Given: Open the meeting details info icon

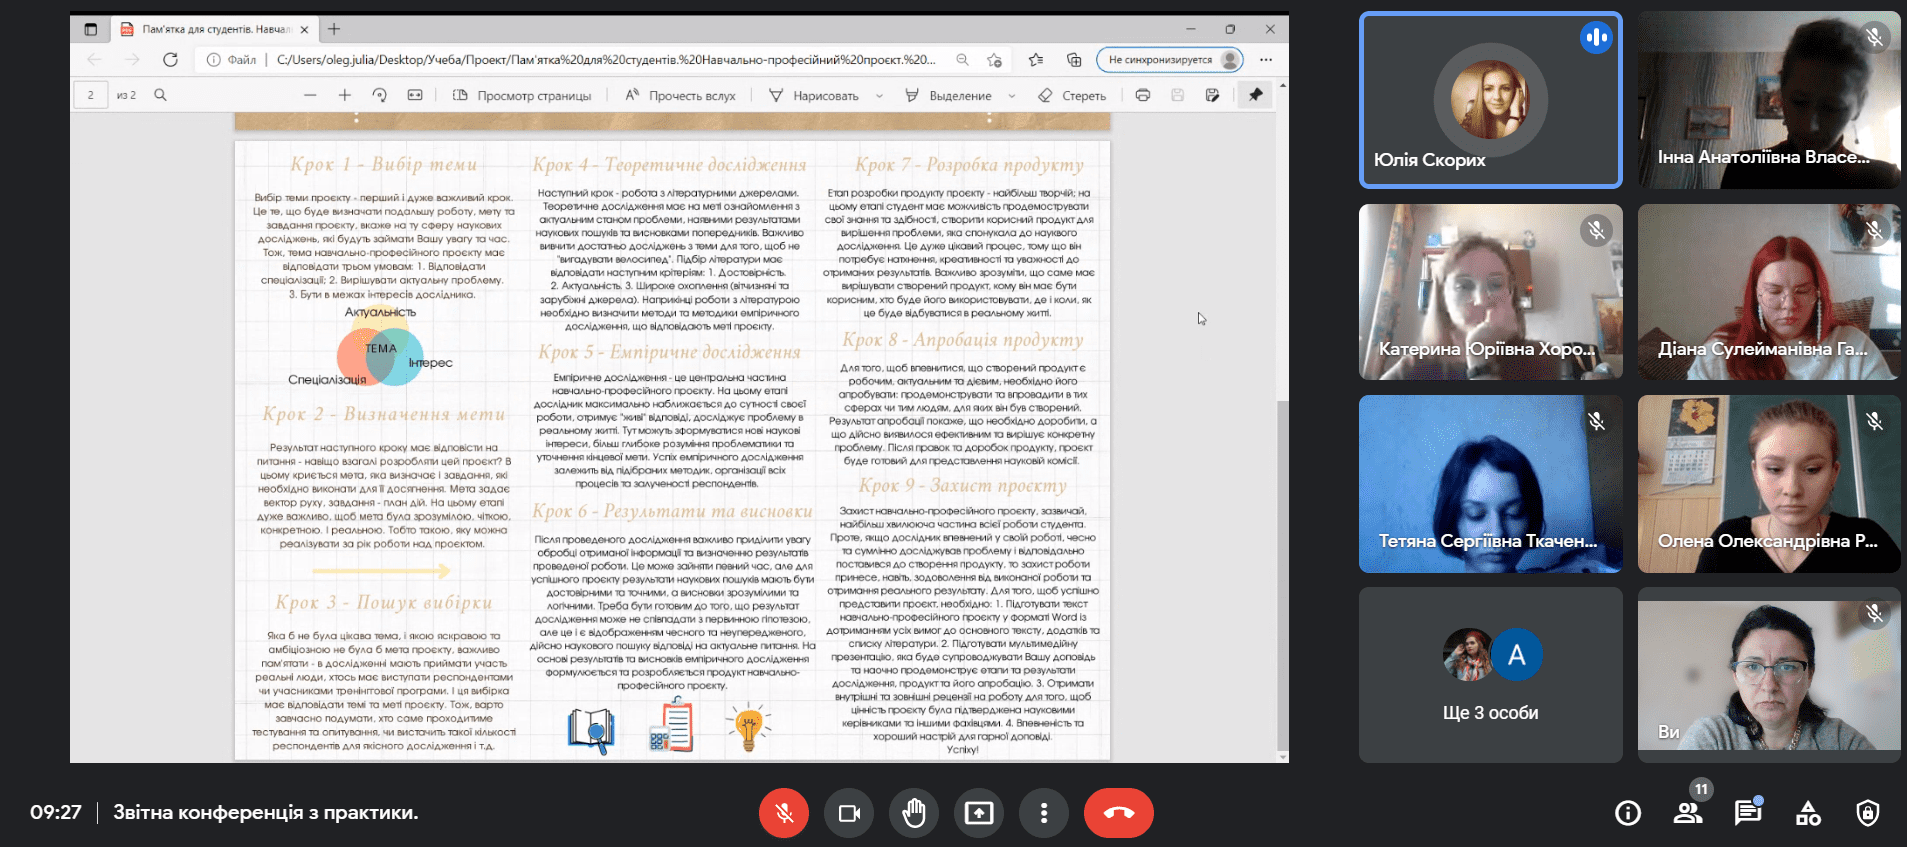Looking at the screenshot, I should (x=1628, y=813).
